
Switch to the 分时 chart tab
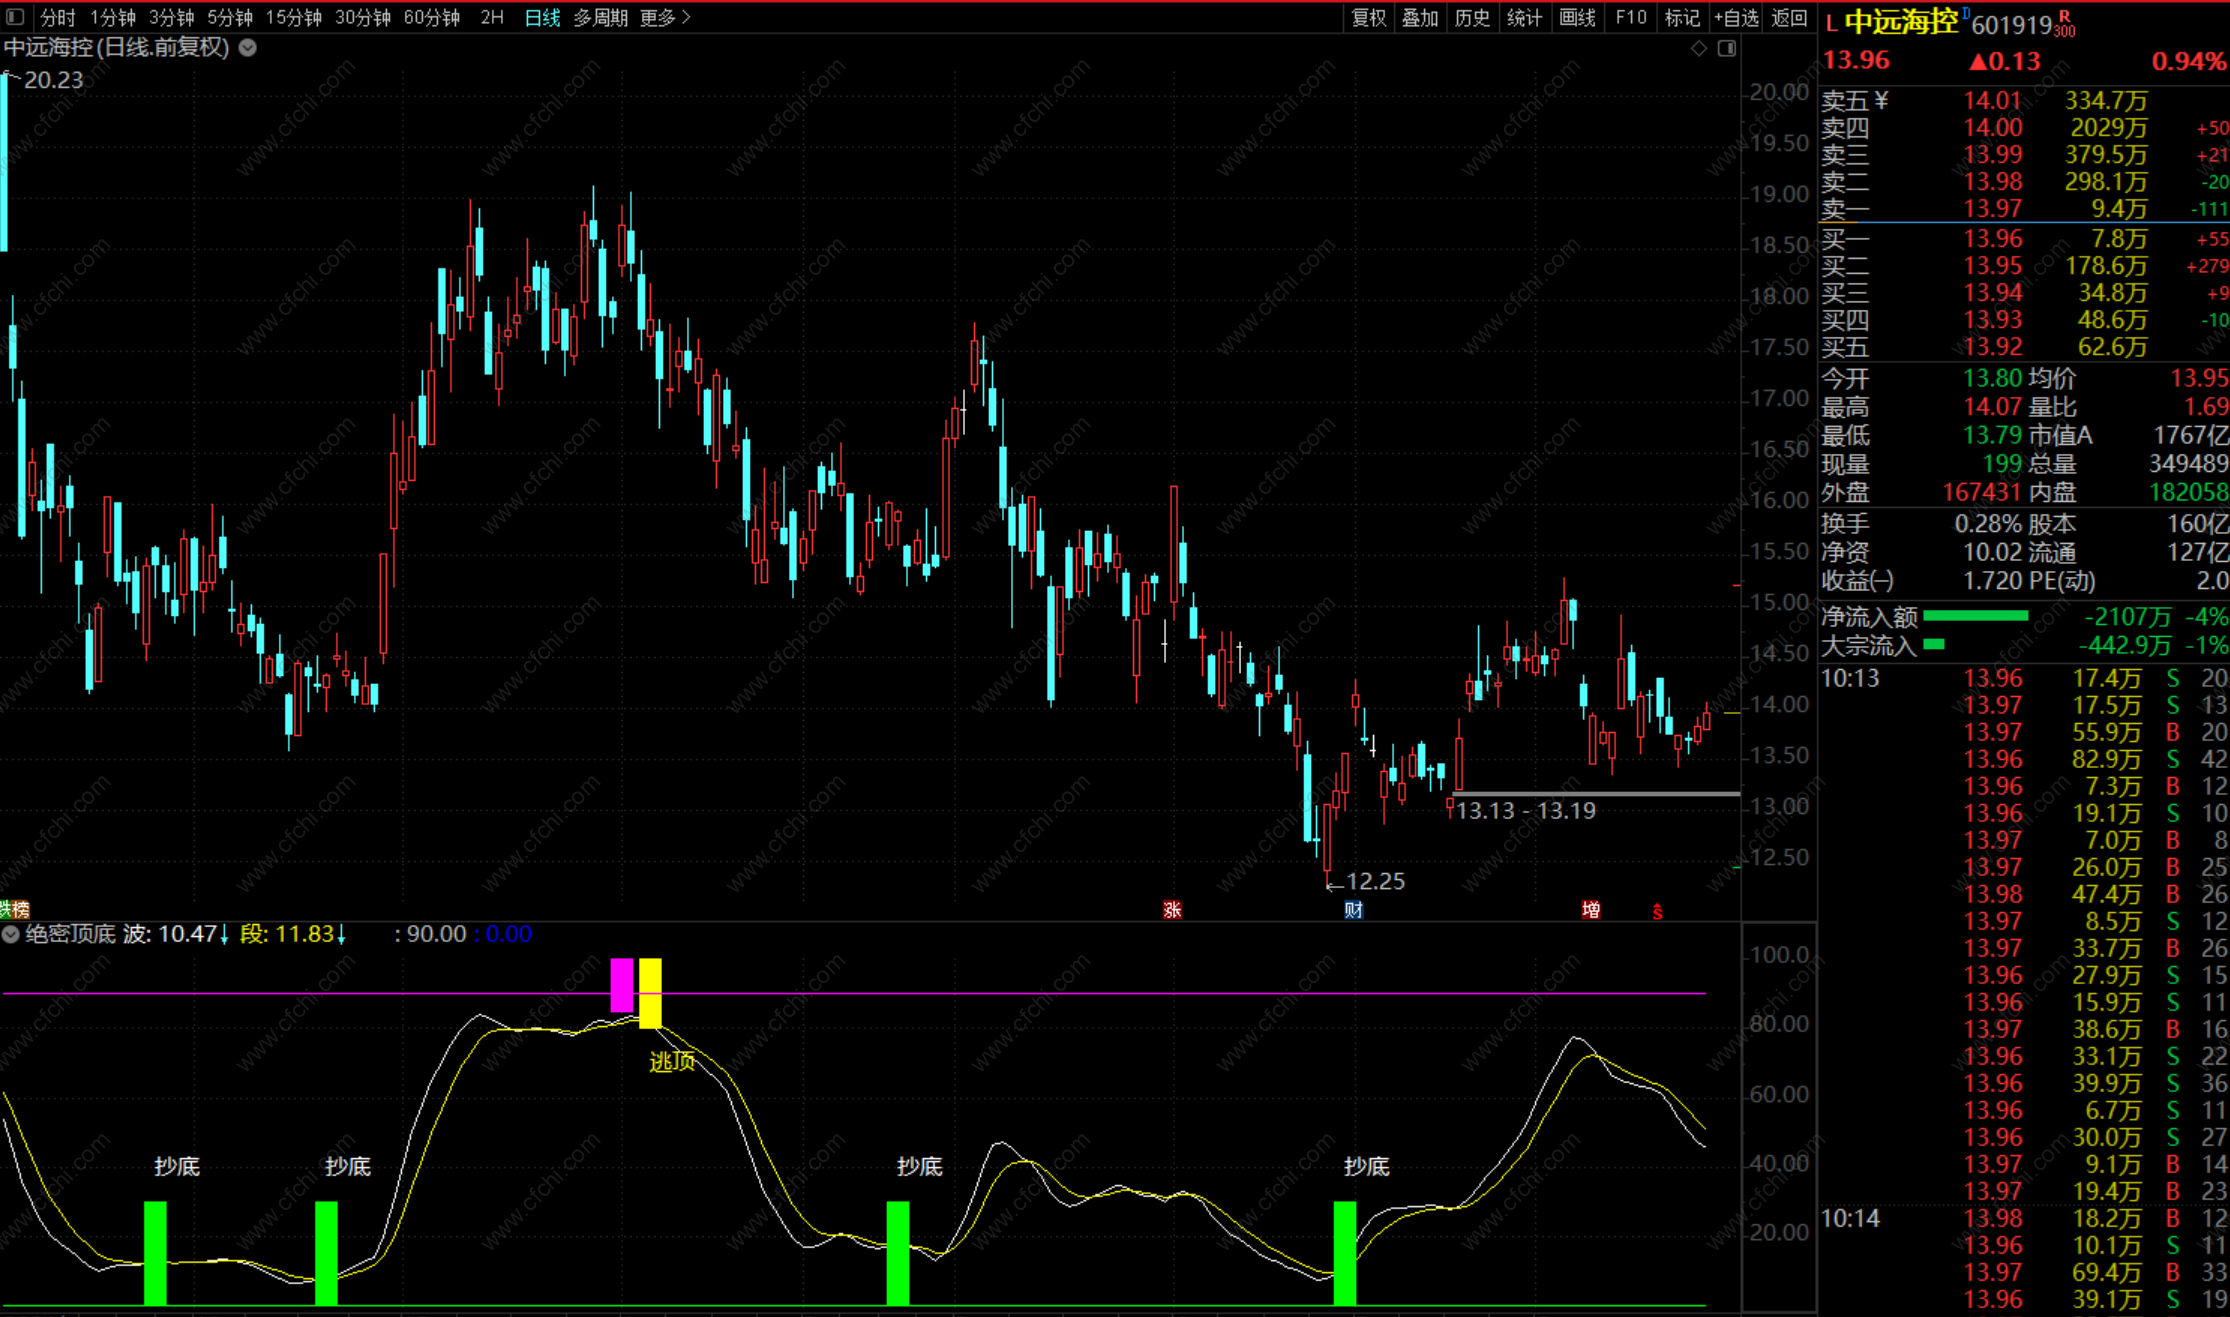pyautogui.click(x=58, y=17)
